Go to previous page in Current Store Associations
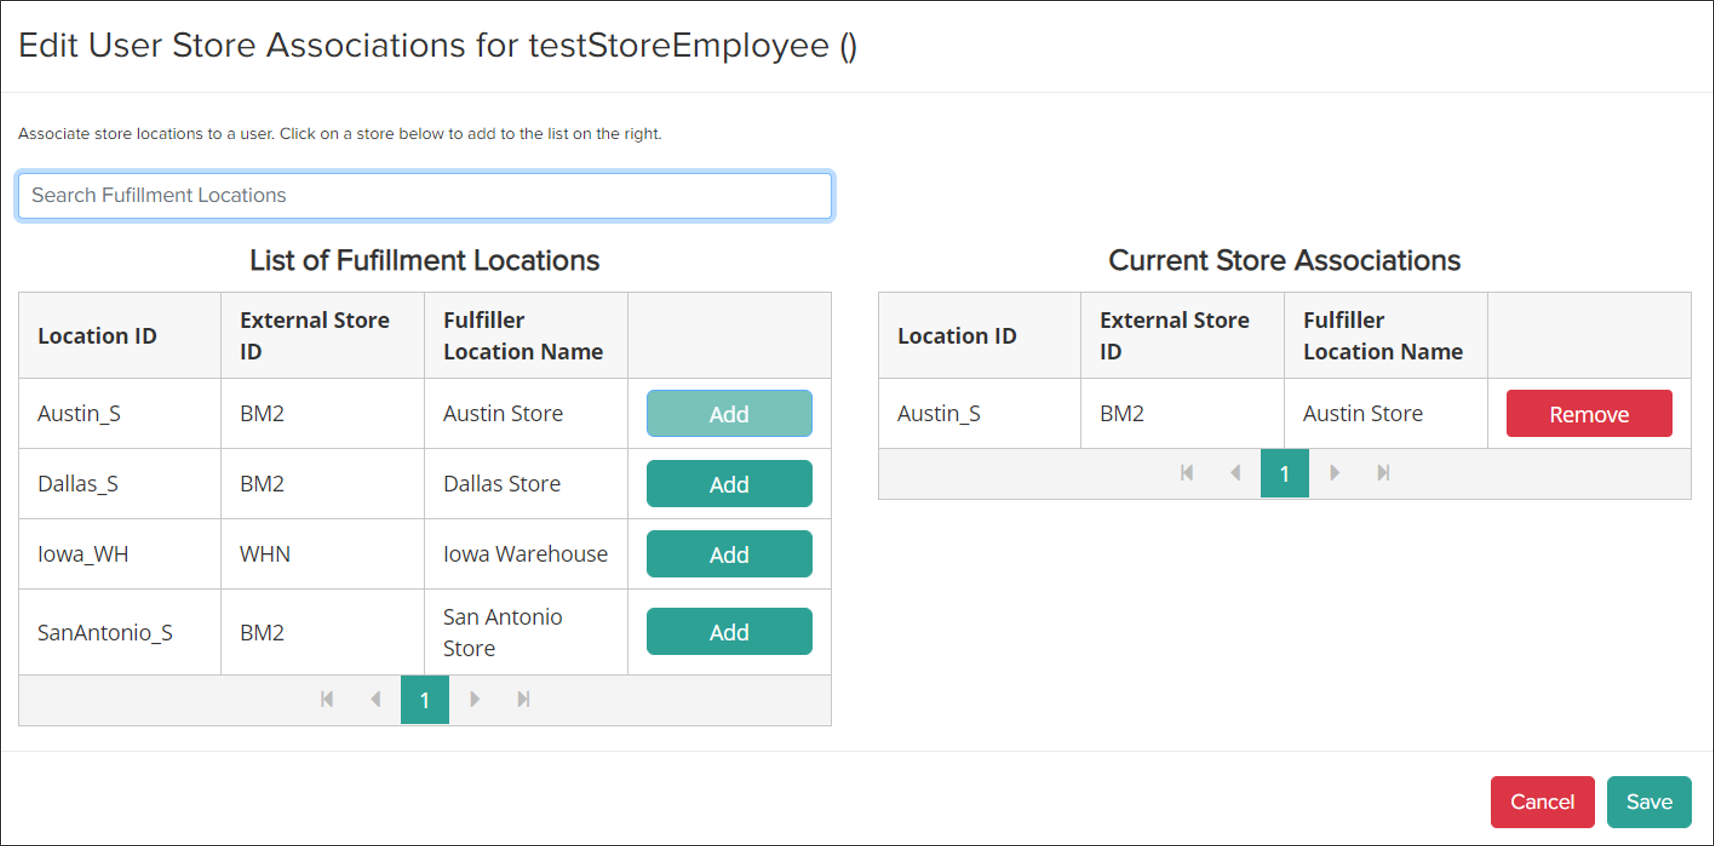Screen dimensions: 1714x846 pos(1236,473)
